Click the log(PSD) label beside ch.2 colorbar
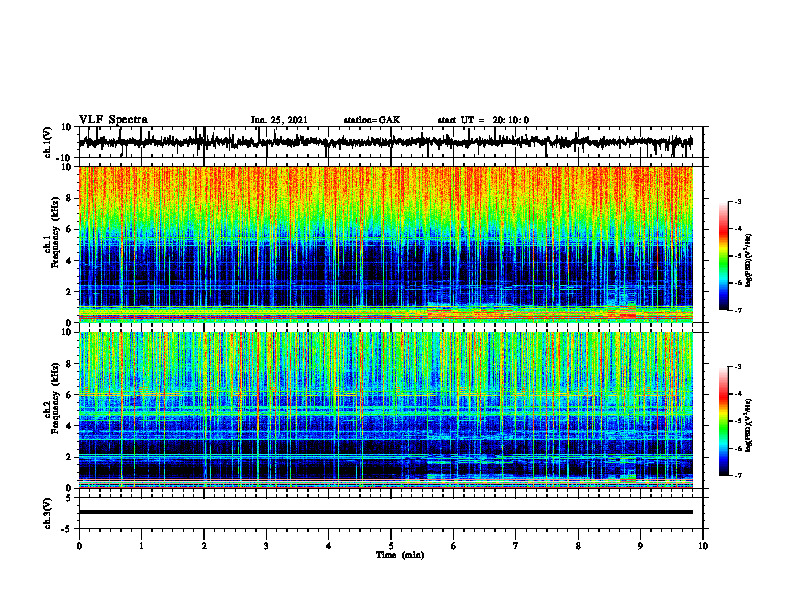The width and height of the screenshot is (792, 612). tap(749, 425)
